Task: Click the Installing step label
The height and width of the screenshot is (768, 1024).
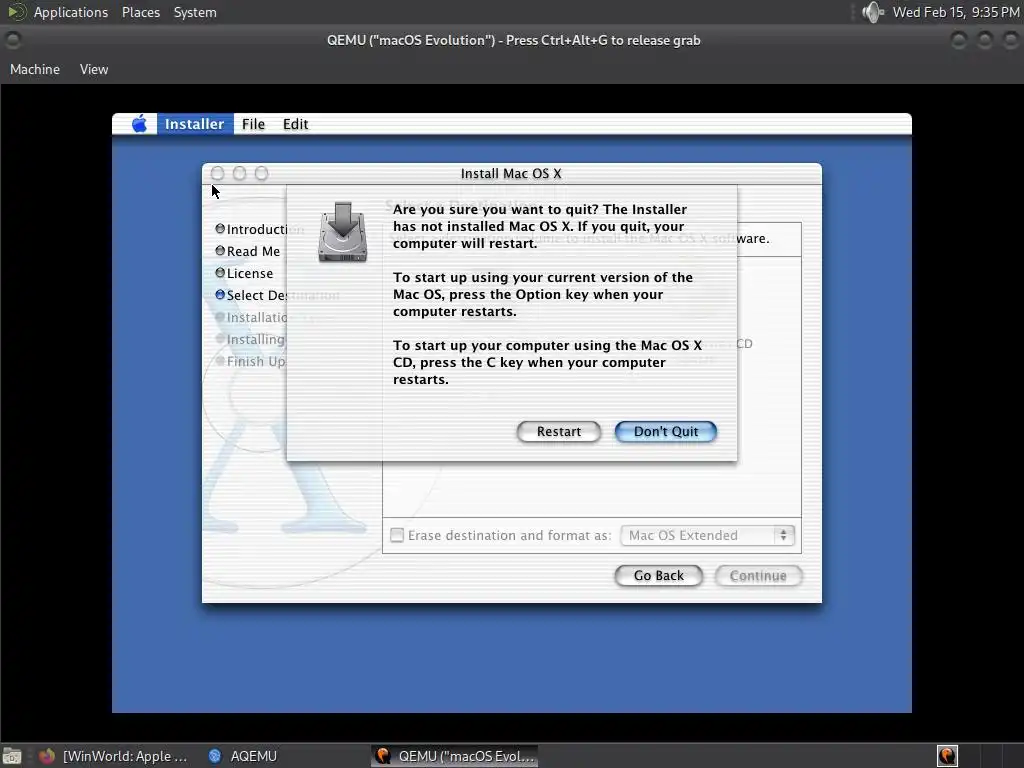Action: click(x=256, y=339)
